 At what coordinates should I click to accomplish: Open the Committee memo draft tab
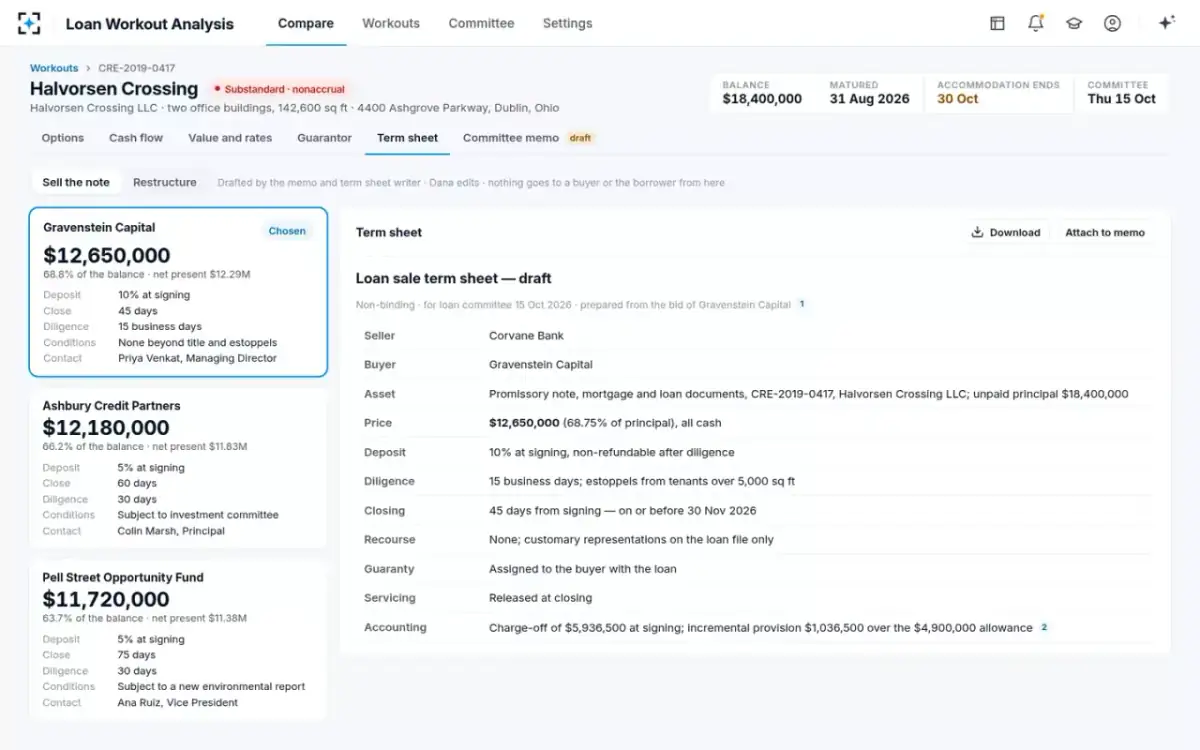[x=528, y=138]
